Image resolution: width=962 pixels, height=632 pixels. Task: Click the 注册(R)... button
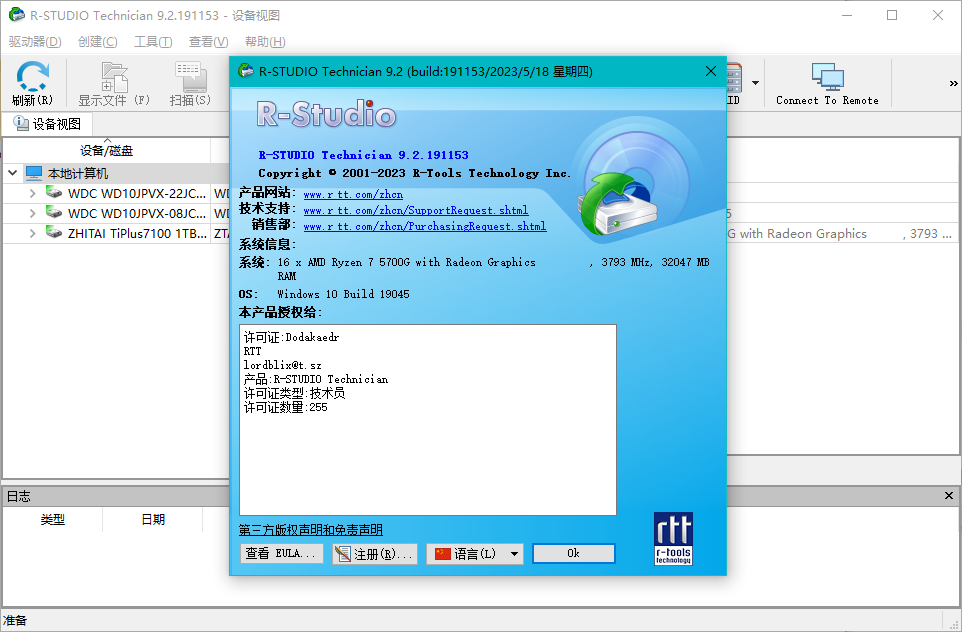coord(375,553)
